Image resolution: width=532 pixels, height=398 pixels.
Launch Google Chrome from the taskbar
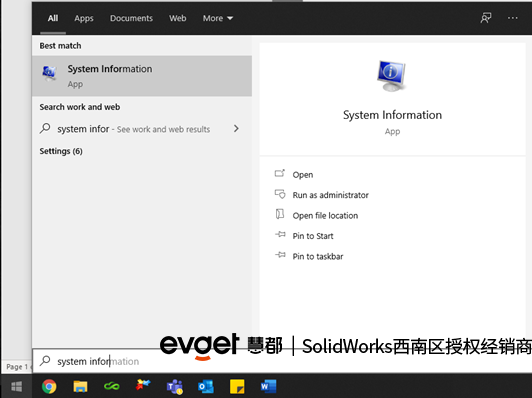[x=49, y=386]
